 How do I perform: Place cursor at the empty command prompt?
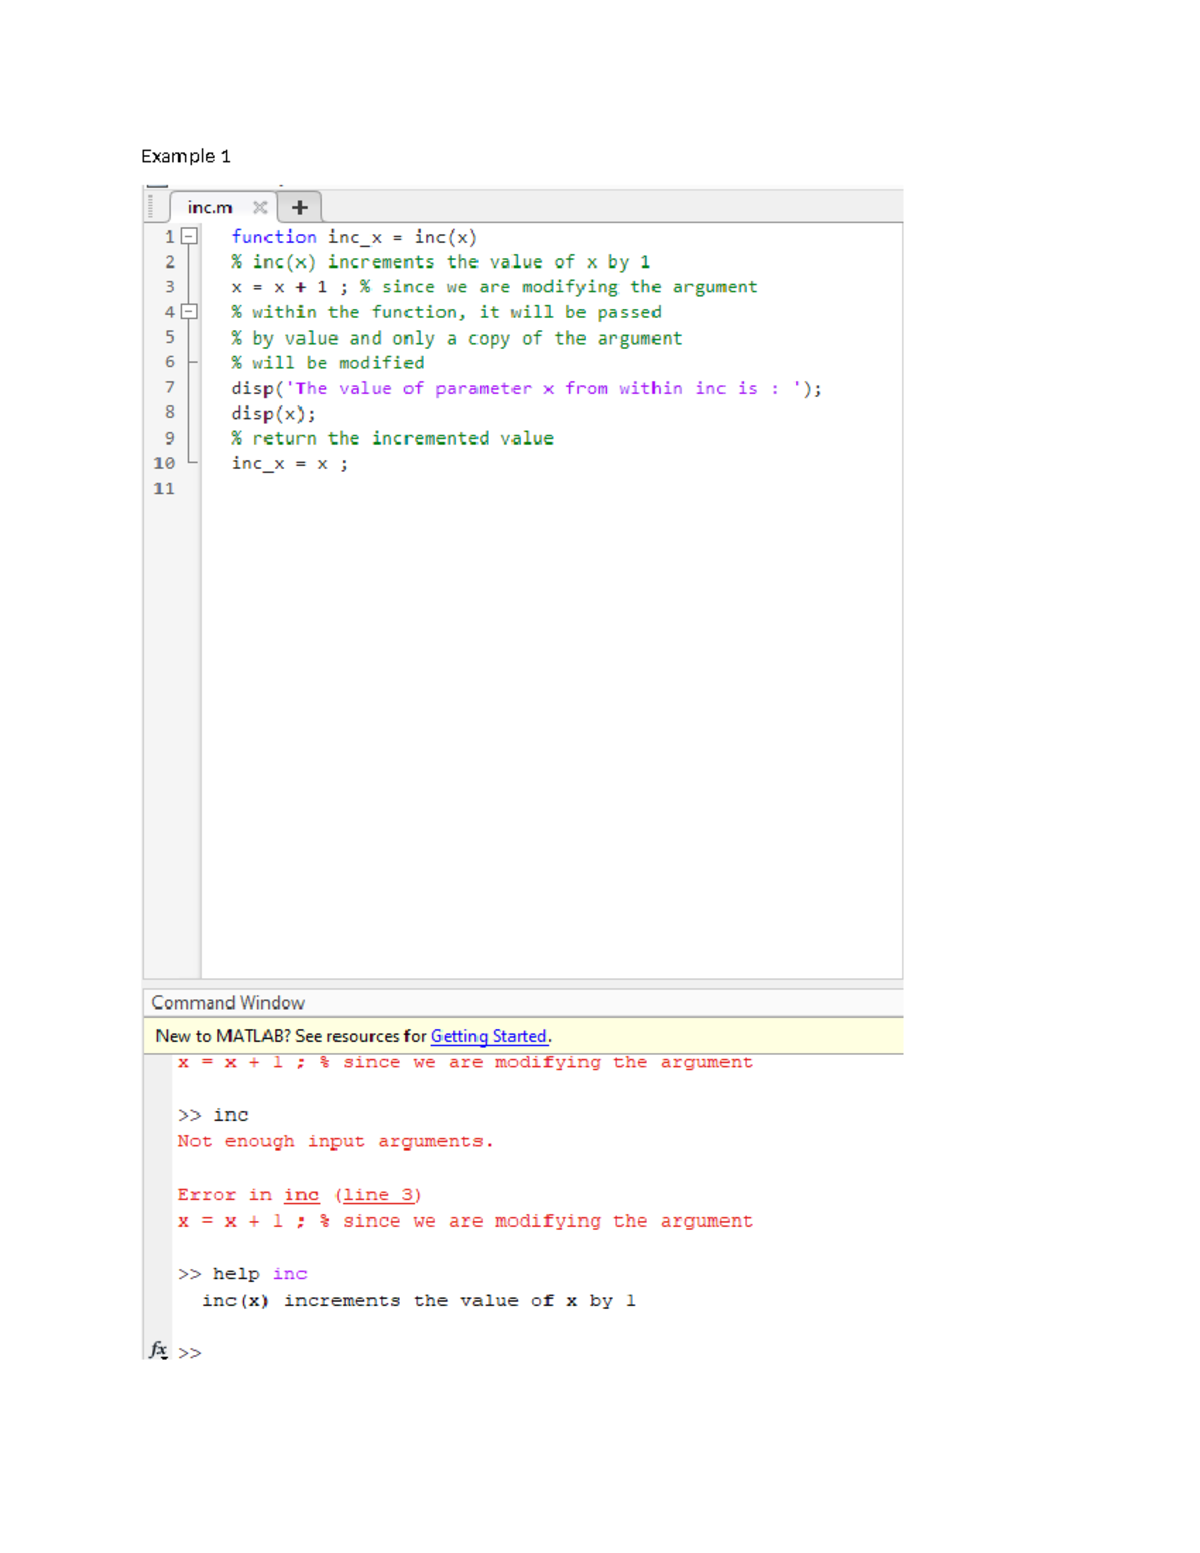click(190, 1353)
